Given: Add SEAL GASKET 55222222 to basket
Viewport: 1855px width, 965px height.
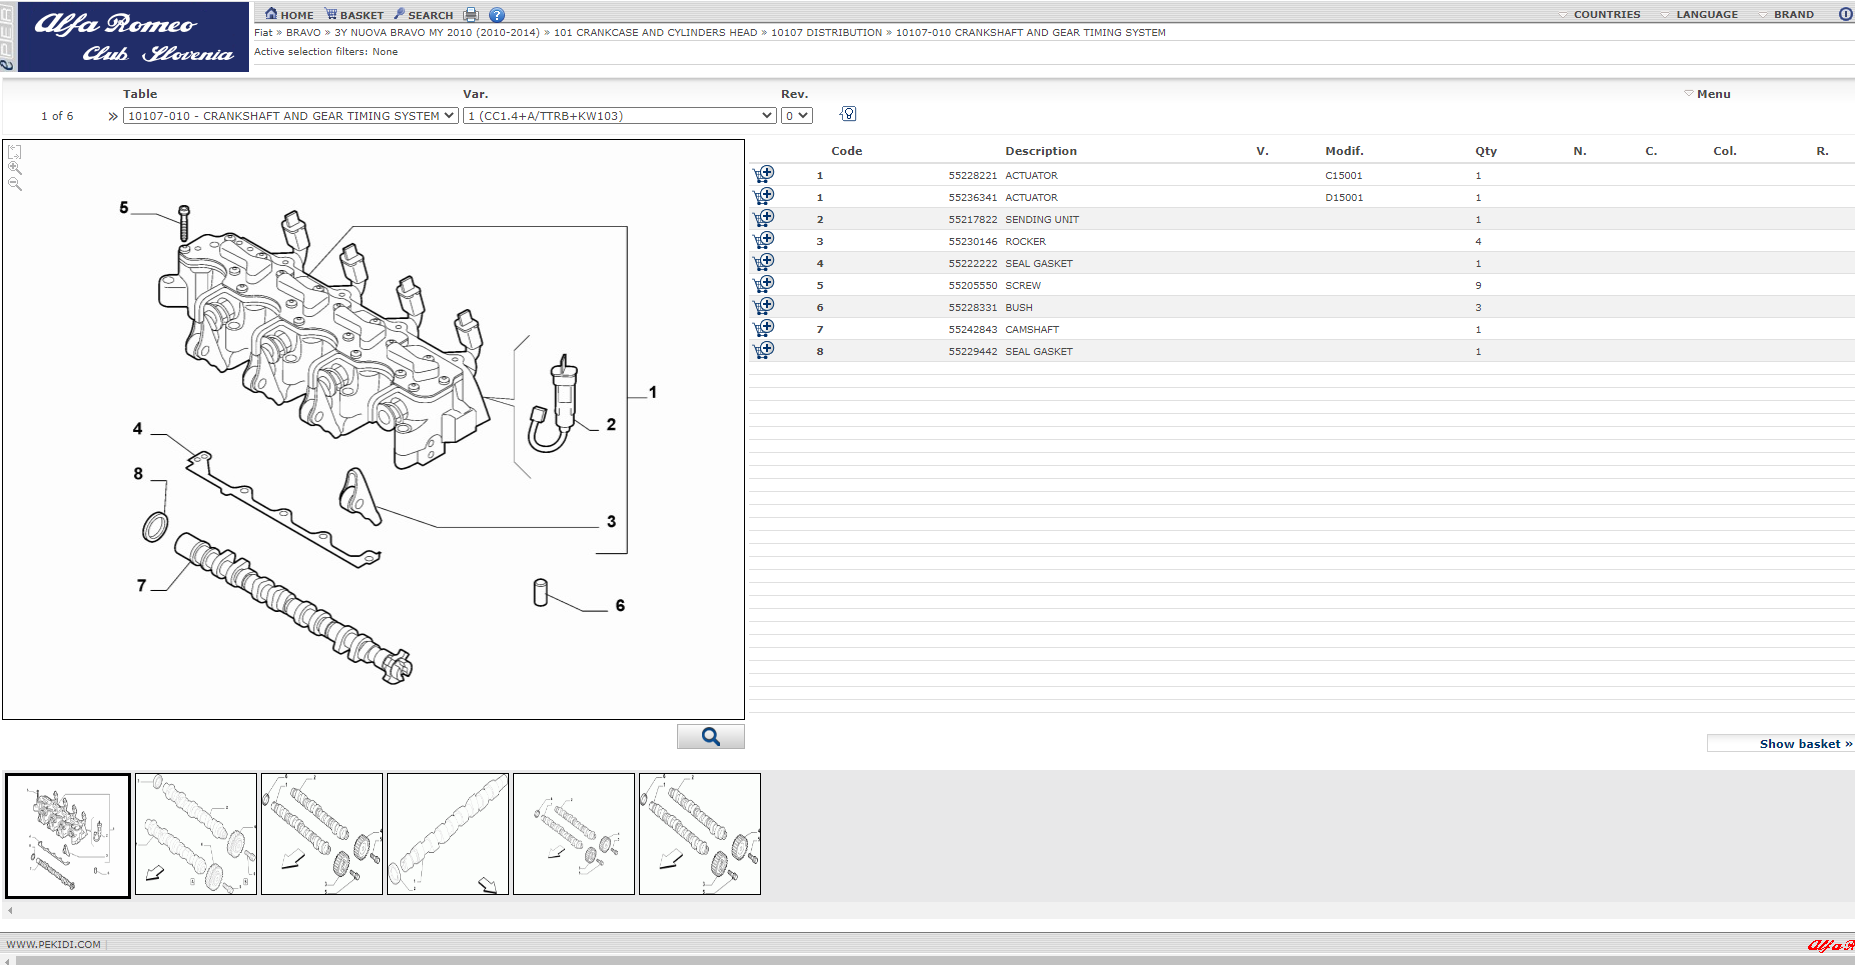Looking at the screenshot, I should pos(764,262).
